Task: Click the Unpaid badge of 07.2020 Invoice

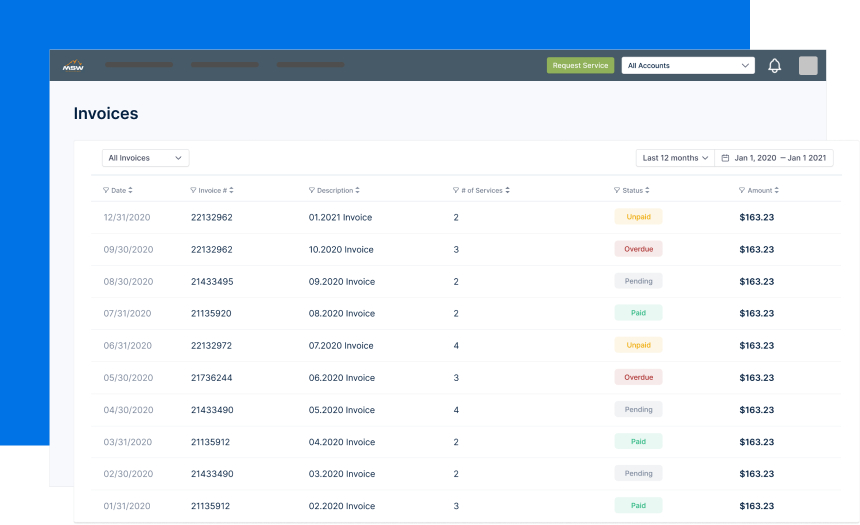Action: coord(638,345)
